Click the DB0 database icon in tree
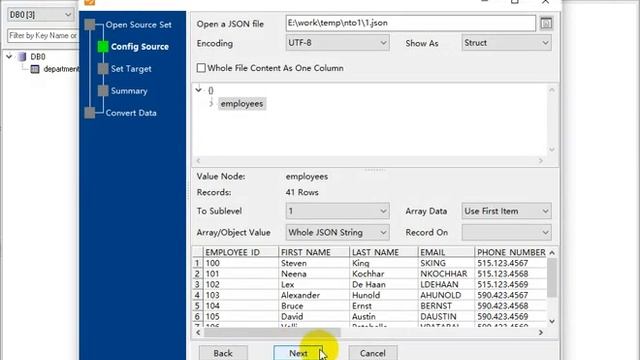 pos(22,57)
